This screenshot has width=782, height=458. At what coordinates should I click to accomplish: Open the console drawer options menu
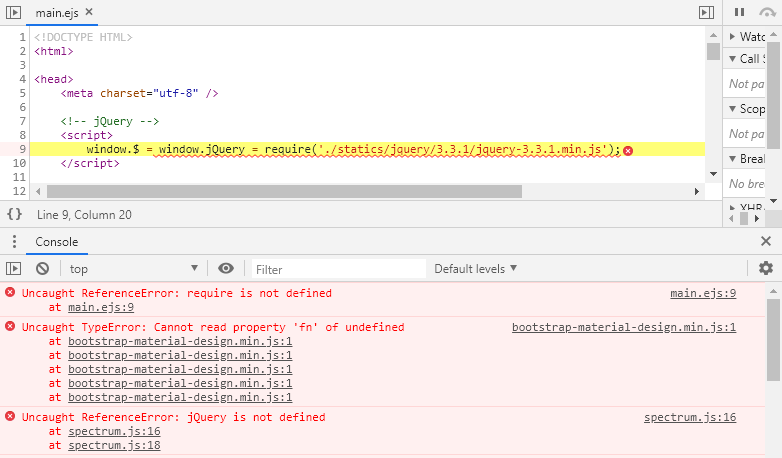[x=14, y=241]
